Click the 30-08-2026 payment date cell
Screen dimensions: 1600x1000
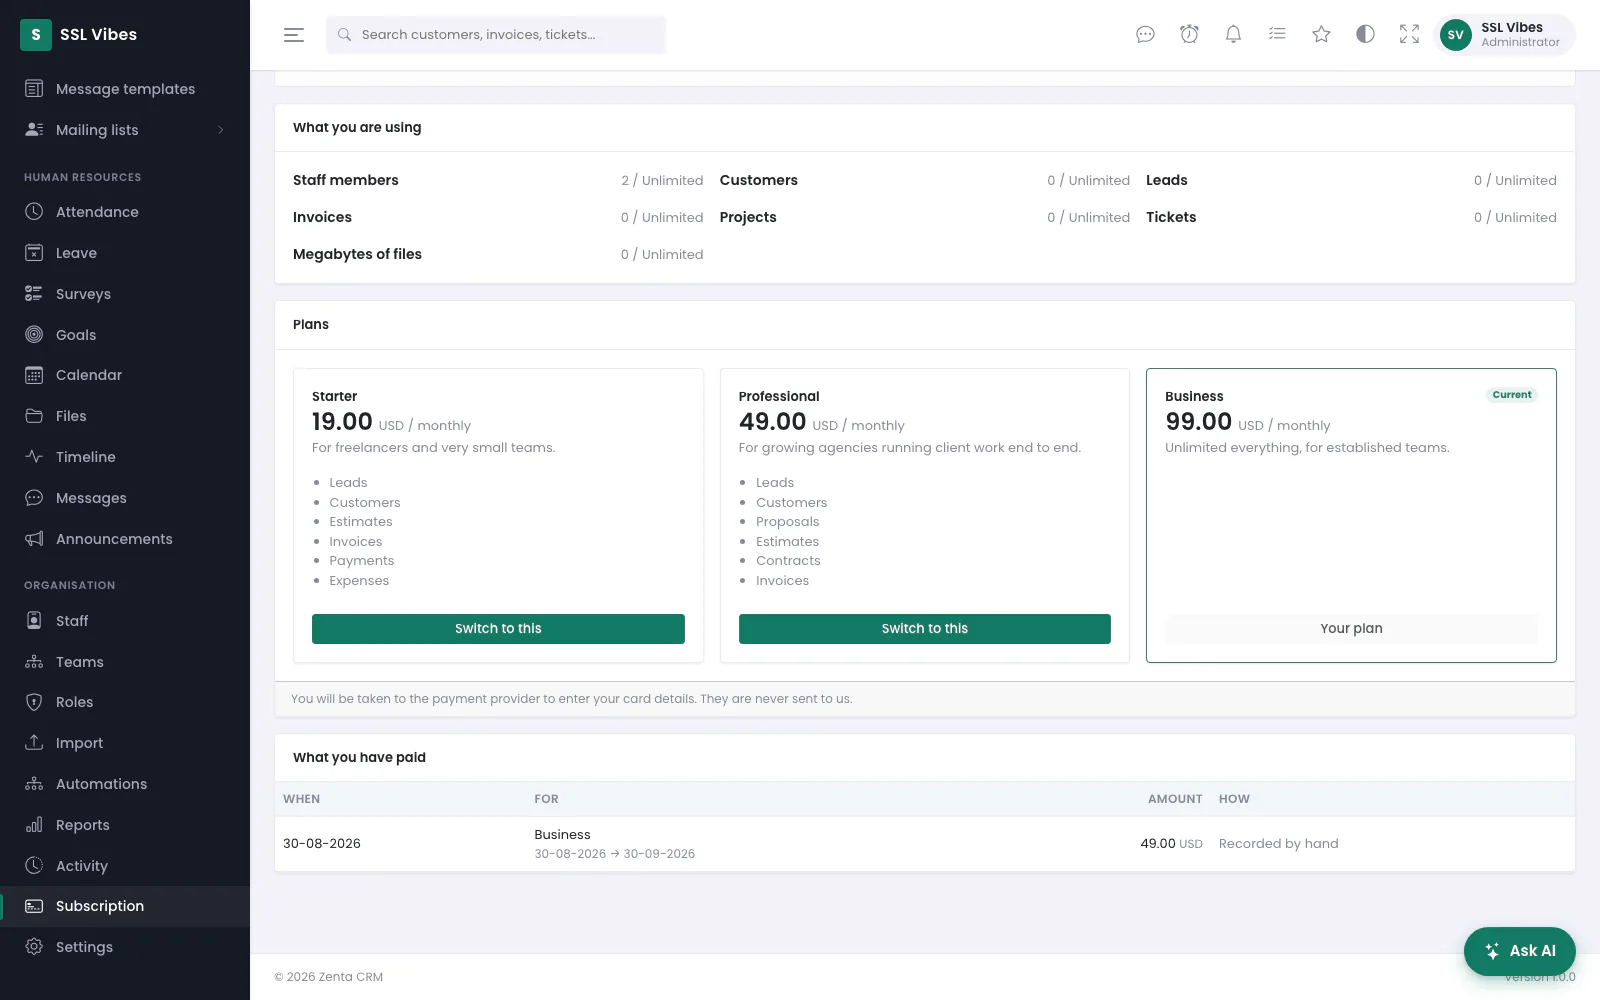pos(322,844)
